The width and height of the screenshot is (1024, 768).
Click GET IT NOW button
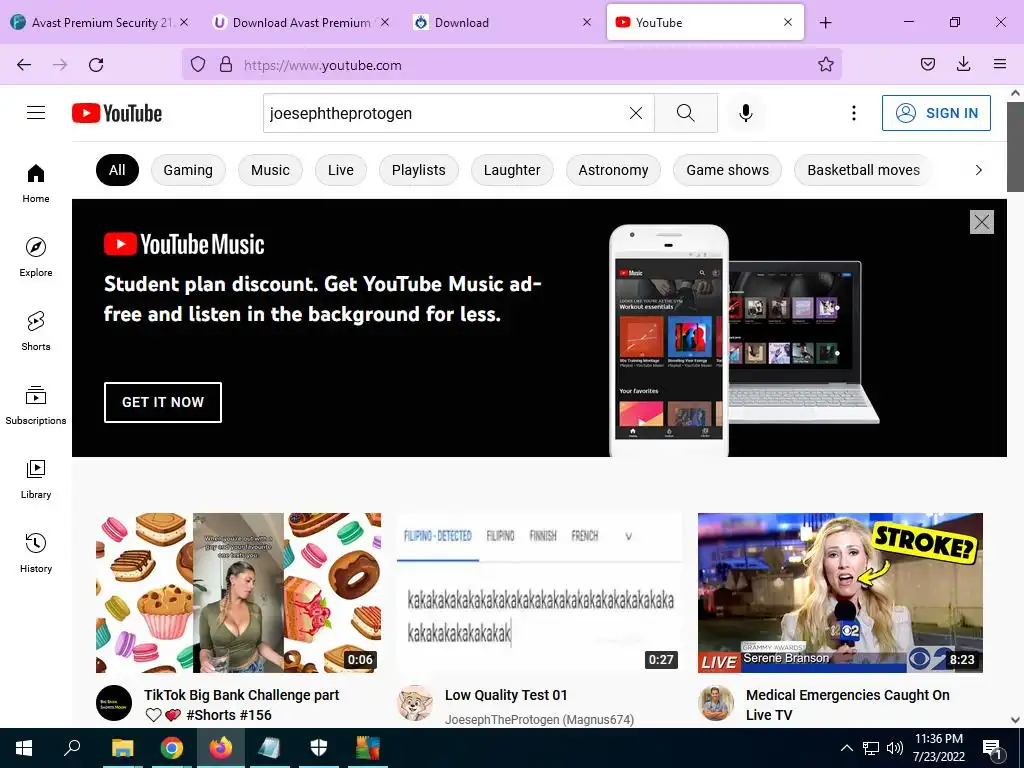163,402
